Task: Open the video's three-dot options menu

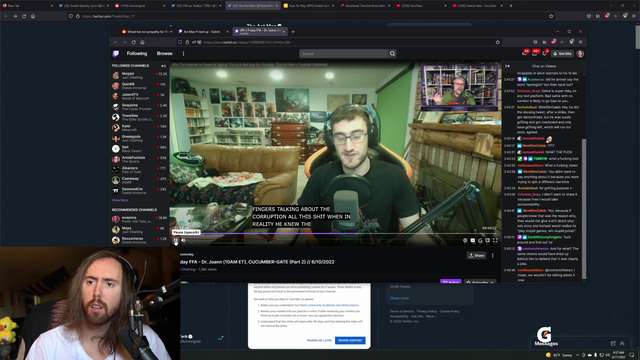Action: (493, 256)
